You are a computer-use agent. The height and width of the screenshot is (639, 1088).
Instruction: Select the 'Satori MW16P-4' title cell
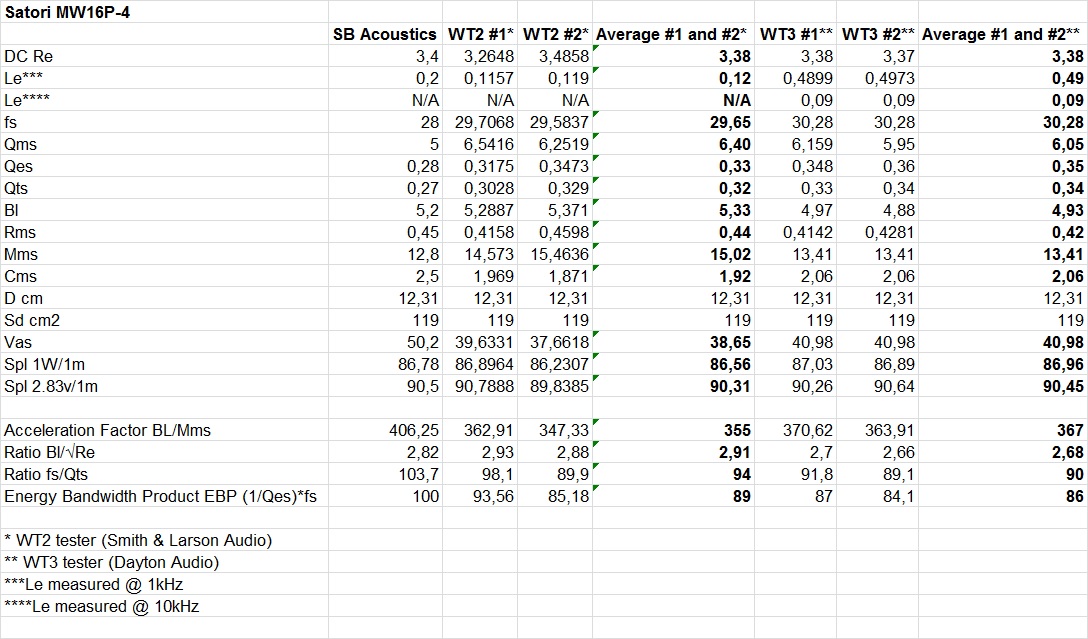click(67, 12)
